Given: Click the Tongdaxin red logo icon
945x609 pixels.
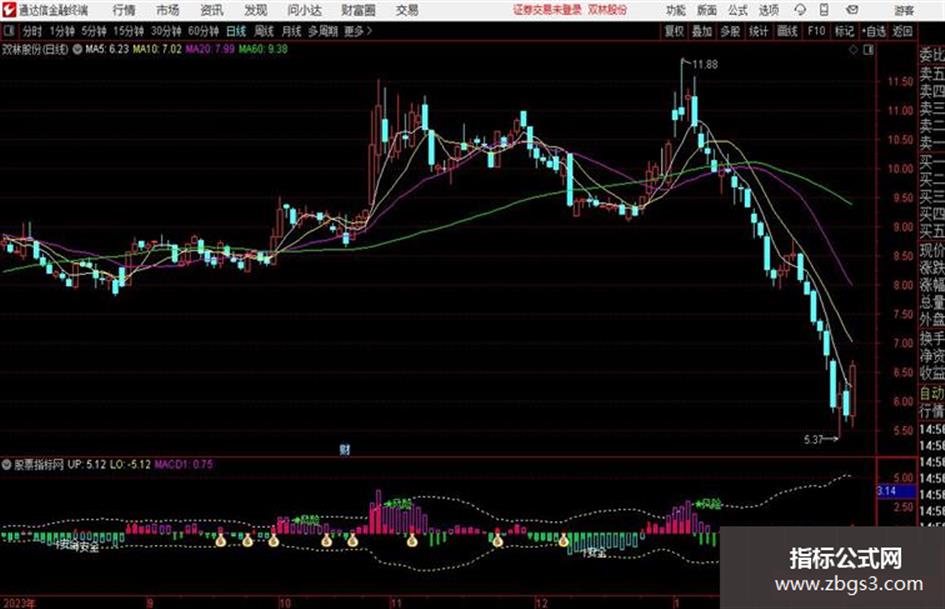Looking at the screenshot, I should coord(9,10).
